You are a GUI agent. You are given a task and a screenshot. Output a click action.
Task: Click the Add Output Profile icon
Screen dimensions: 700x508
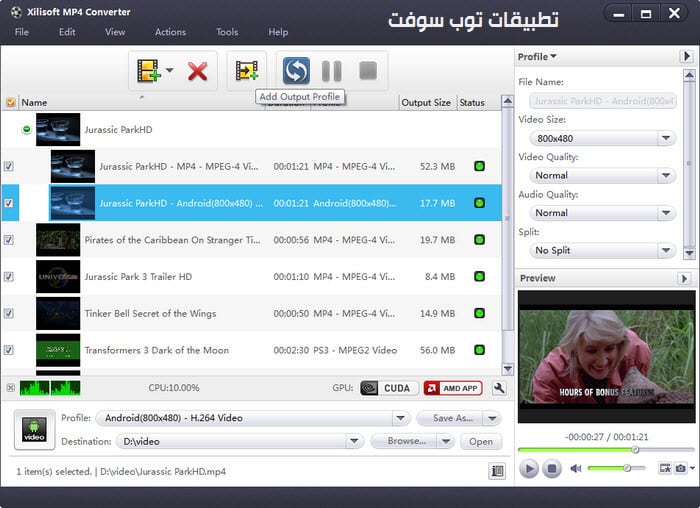(x=246, y=70)
